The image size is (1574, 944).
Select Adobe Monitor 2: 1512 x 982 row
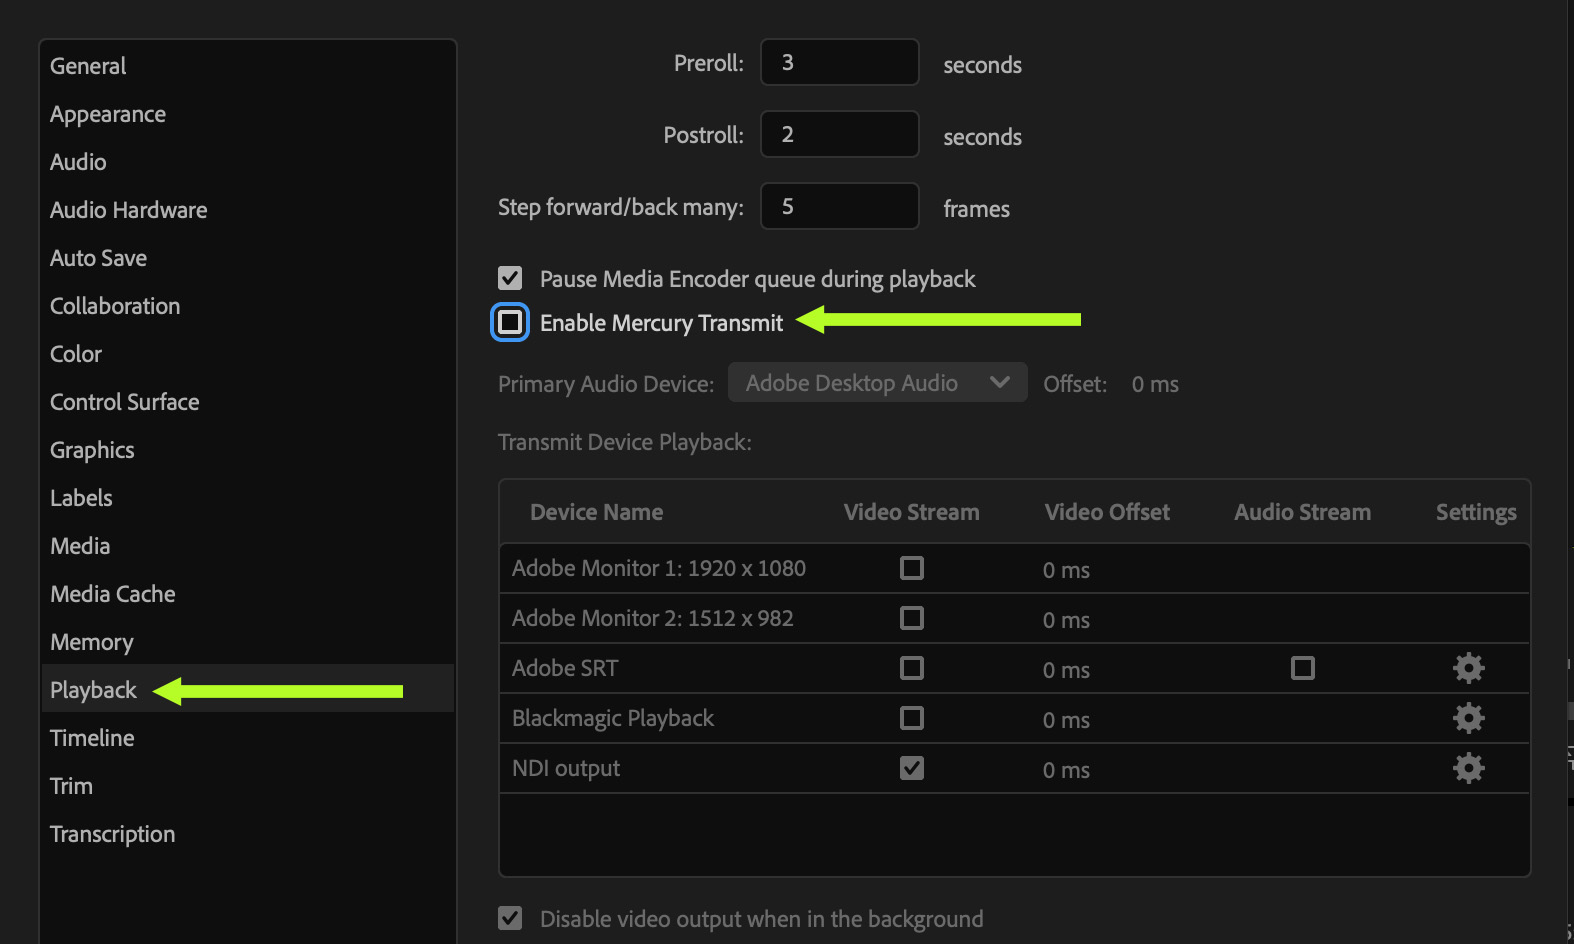click(1015, 618)
